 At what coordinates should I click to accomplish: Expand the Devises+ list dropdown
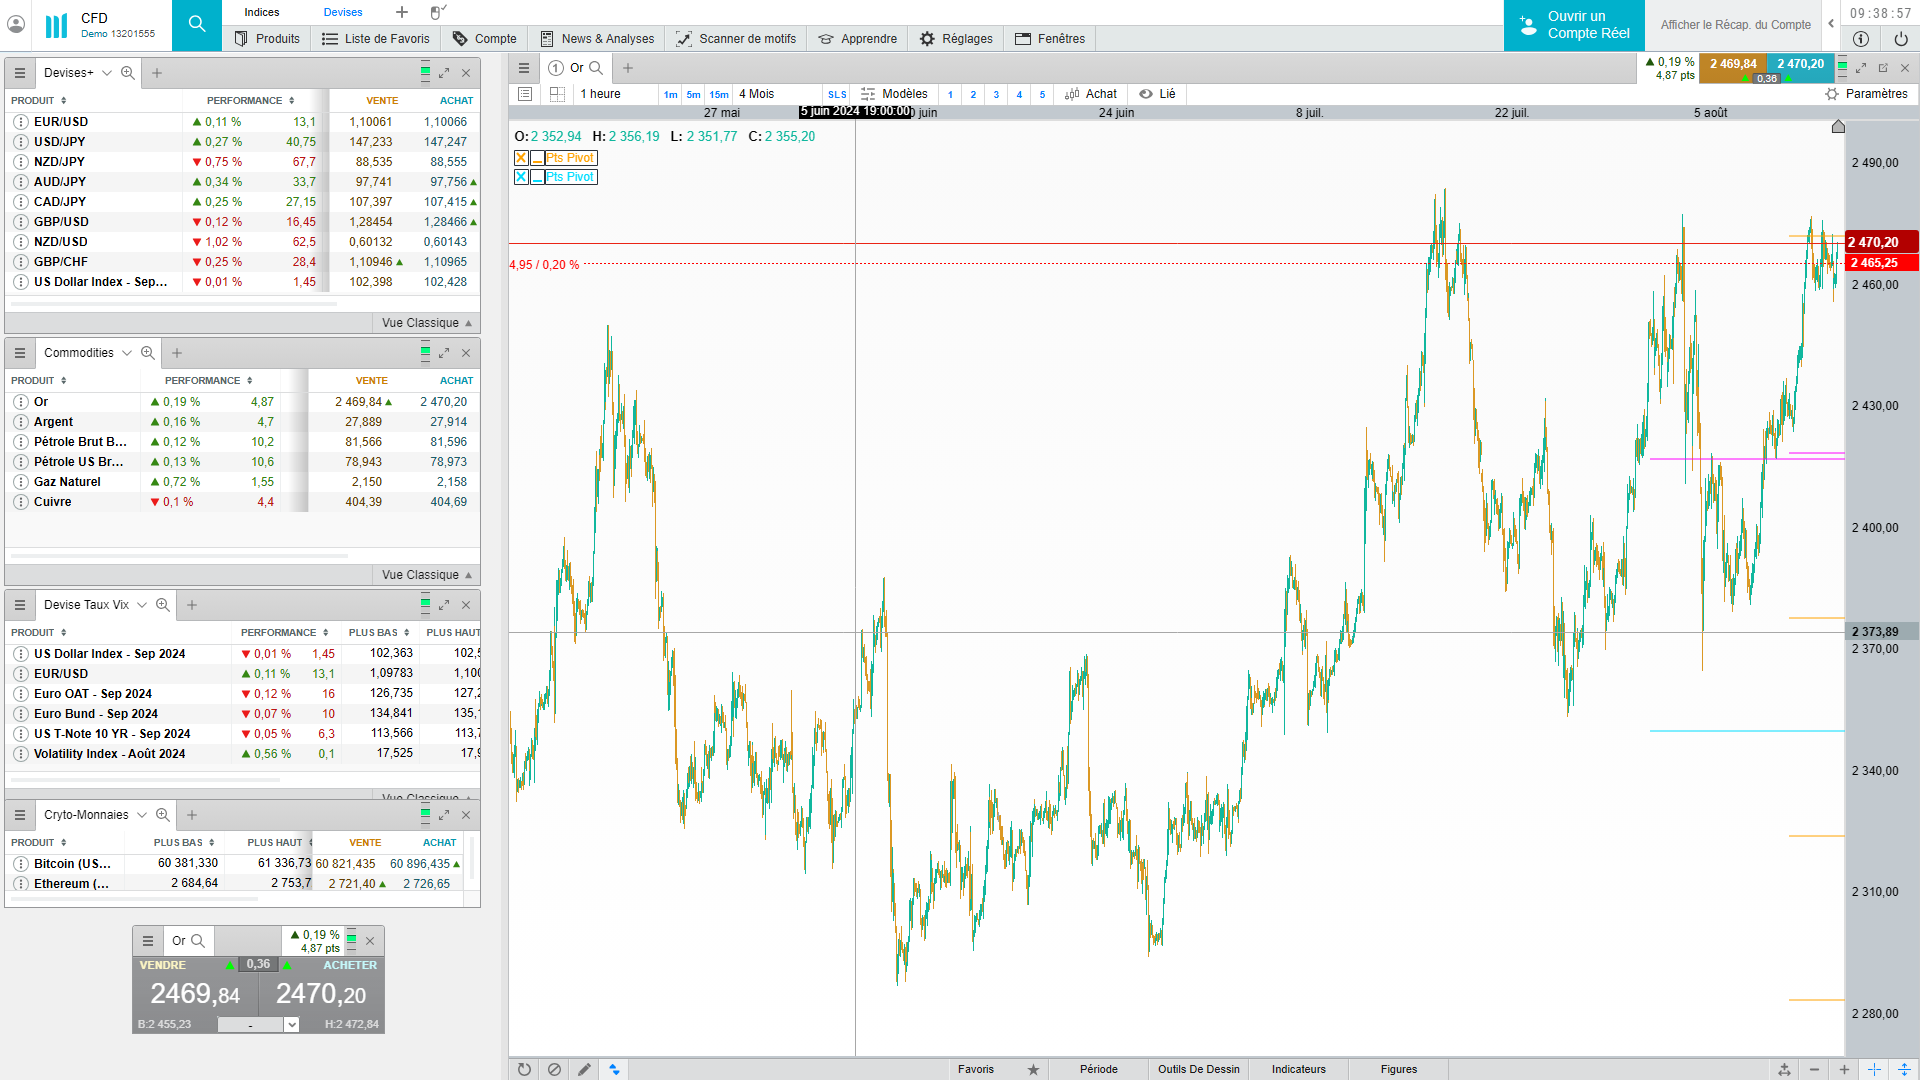107,73
